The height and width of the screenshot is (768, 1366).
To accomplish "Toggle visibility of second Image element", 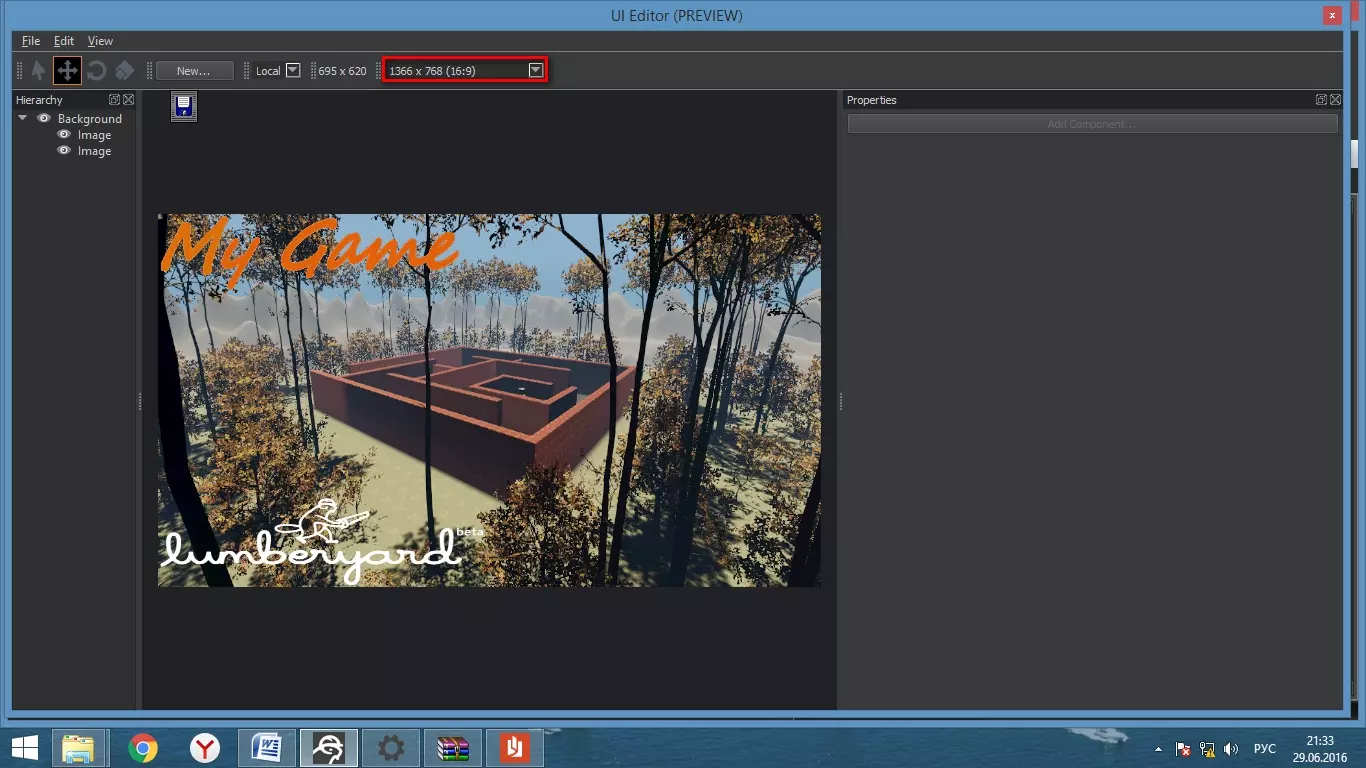I will pos(64,151).
